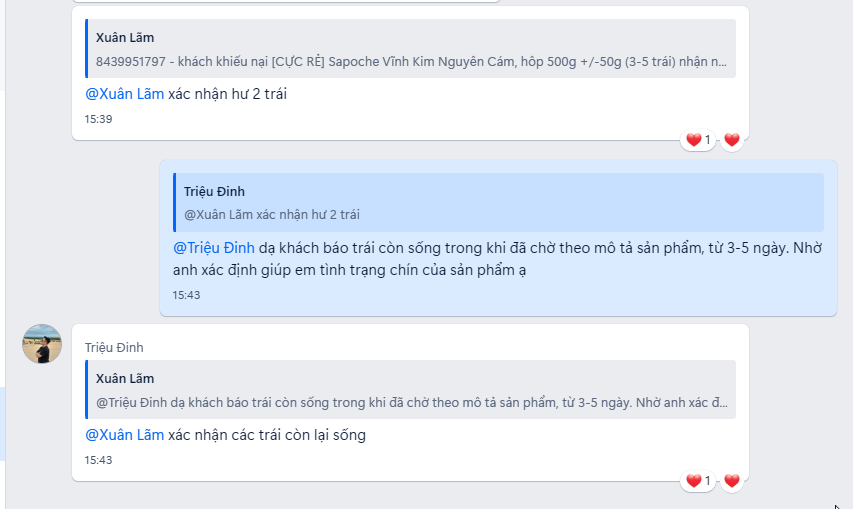
Task: Jump to quoted Triệu Đinh 'xác nhận hư 2 trái'
Action: pyautogui.click(x=498, y=202)
